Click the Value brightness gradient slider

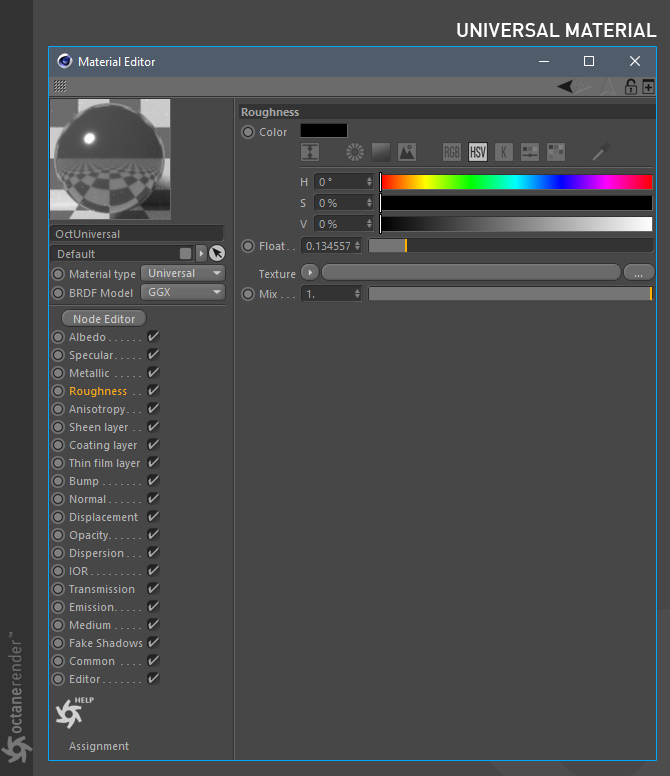[516, 224]
